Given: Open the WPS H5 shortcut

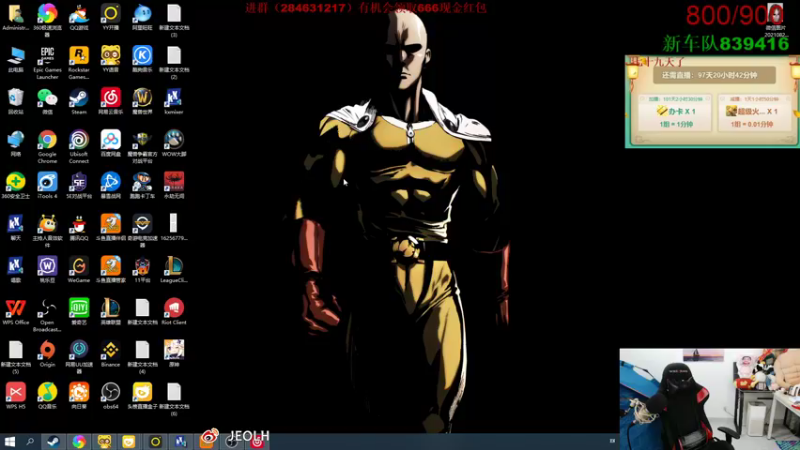Looking at the screenshot, I should click(x=15, y=396).
